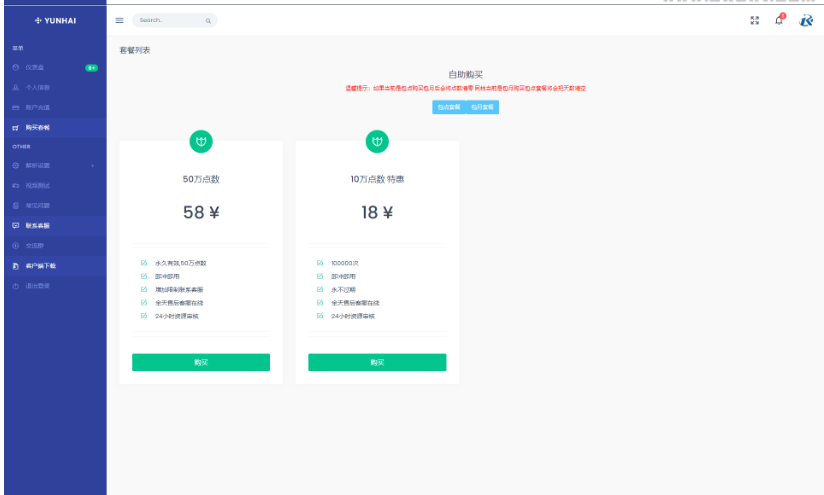Switch to the 包点套餐 tab

click(x=449, y=107)
